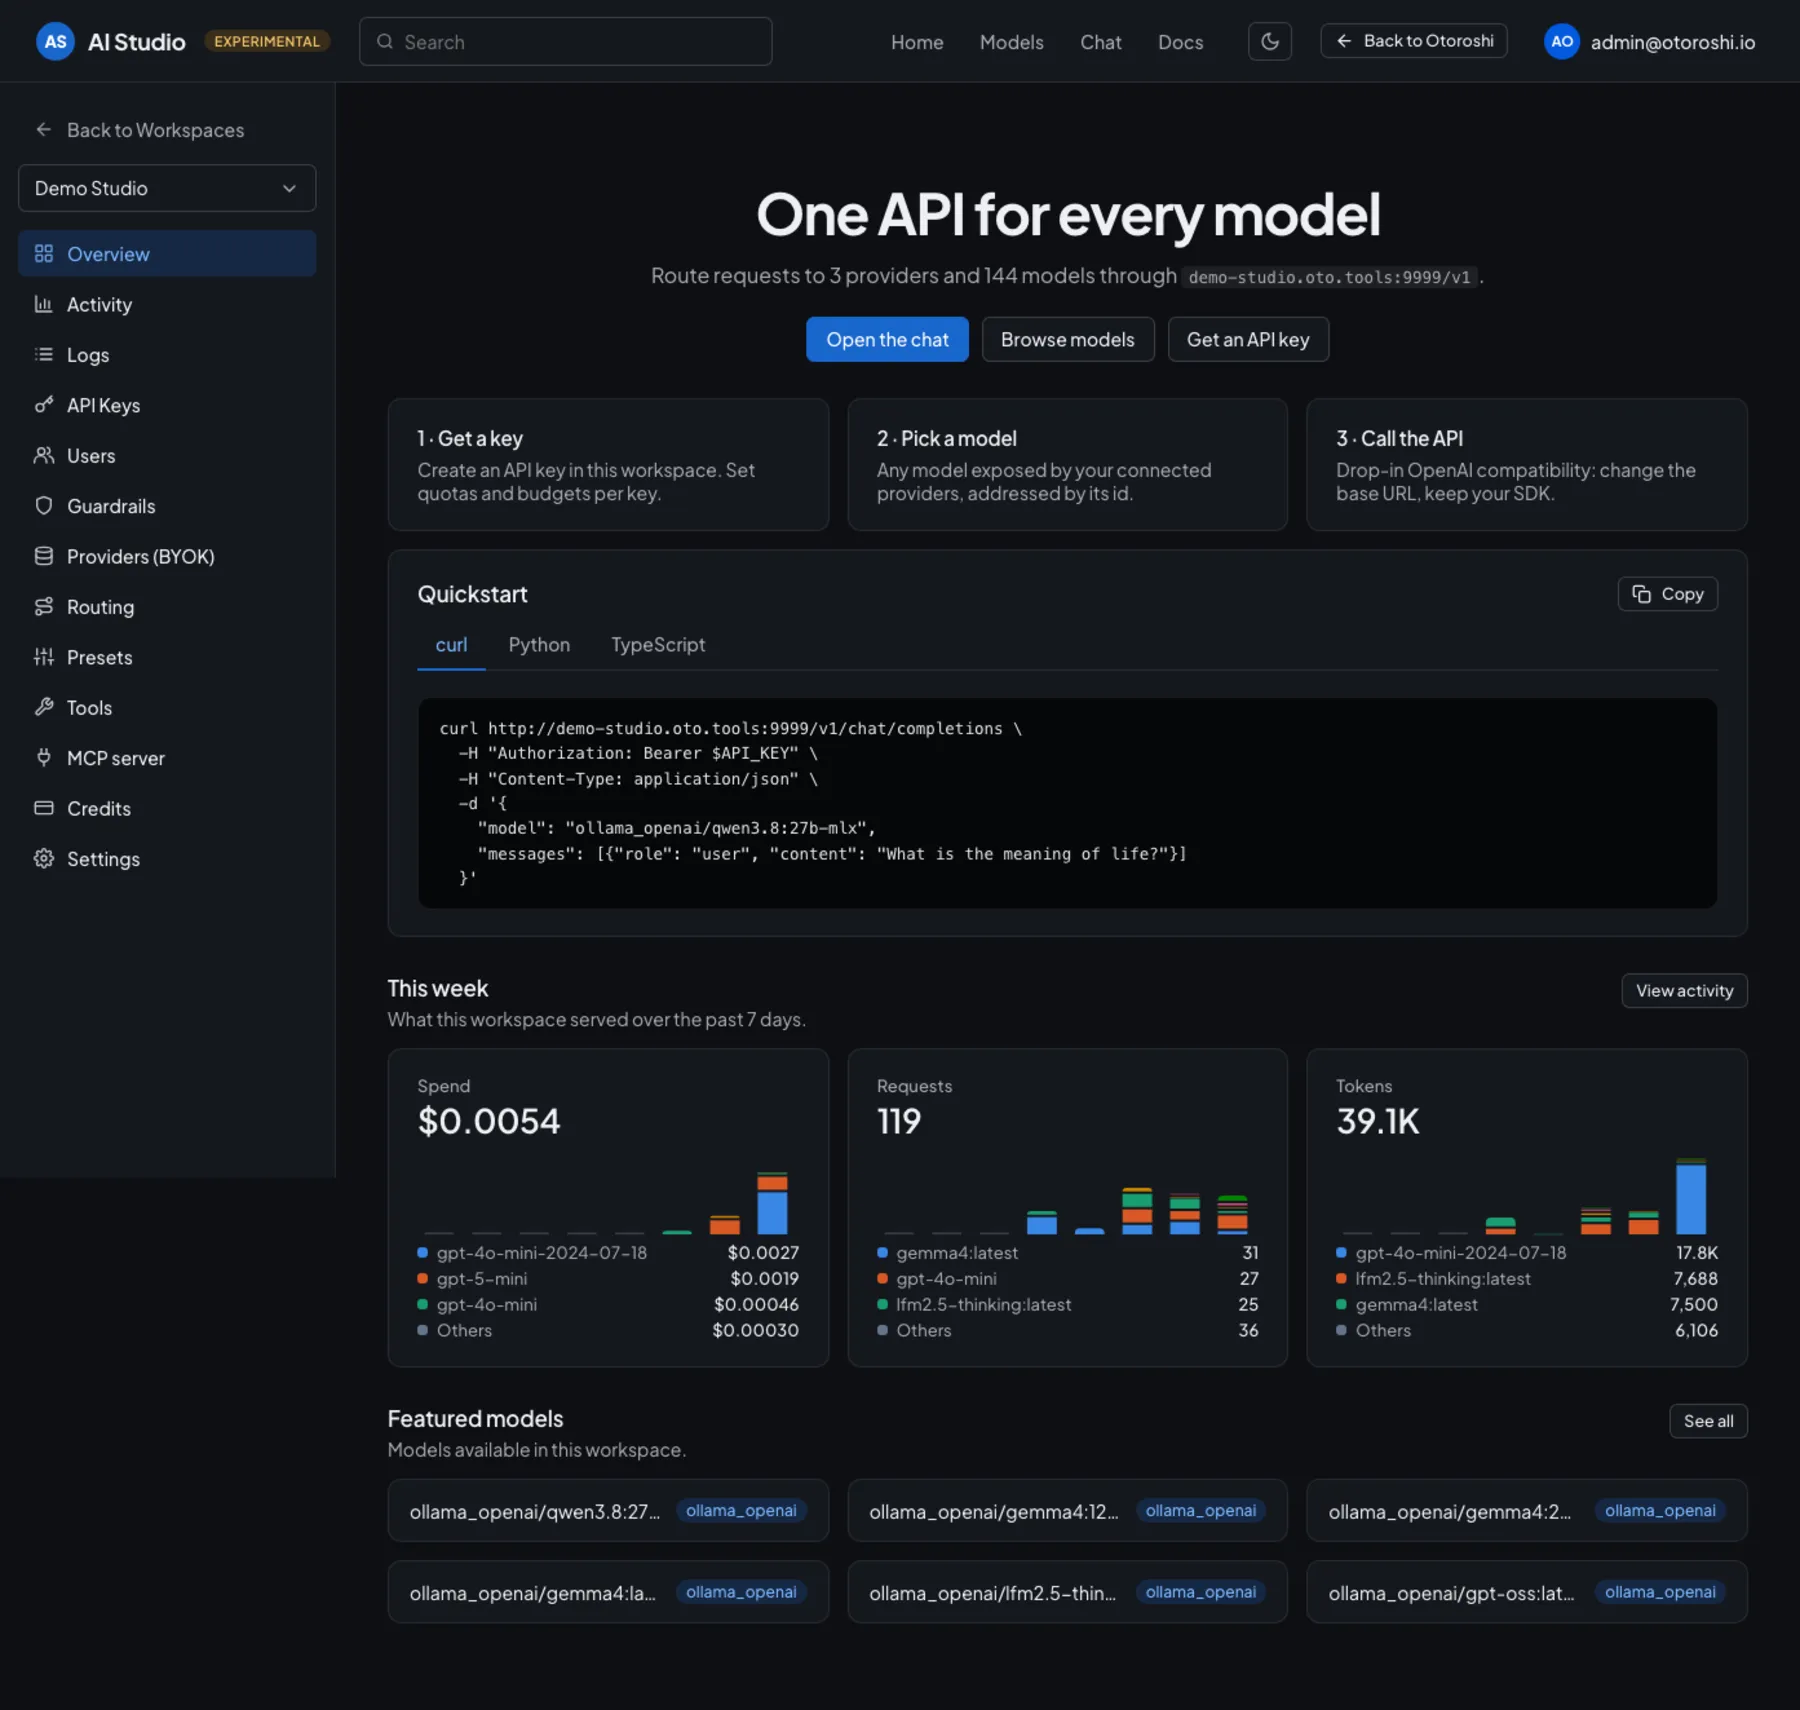The width and height of the screenshot is (1800, 1710).
Task: Expand the Demo Studio workspace dropdown
Action: tap(167, 188)
